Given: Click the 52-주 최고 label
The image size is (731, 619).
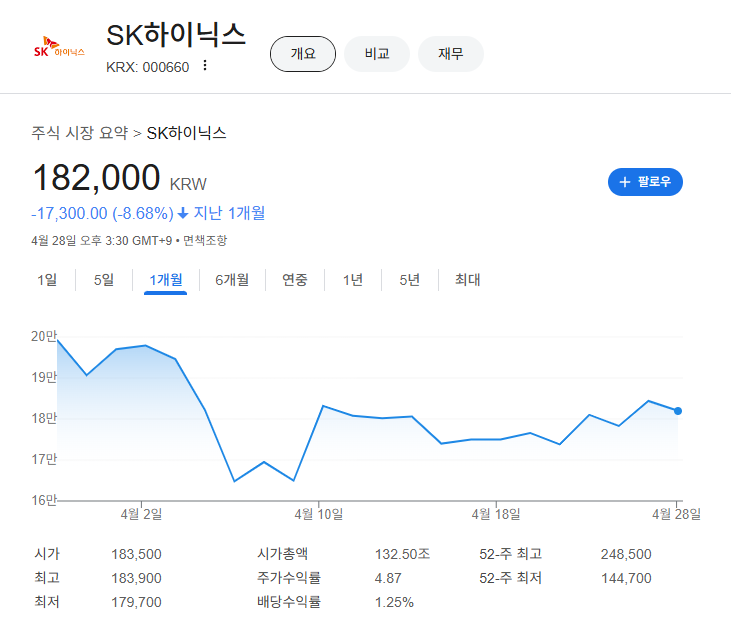Looking at the screenshot, I should (x=510, y=554).
